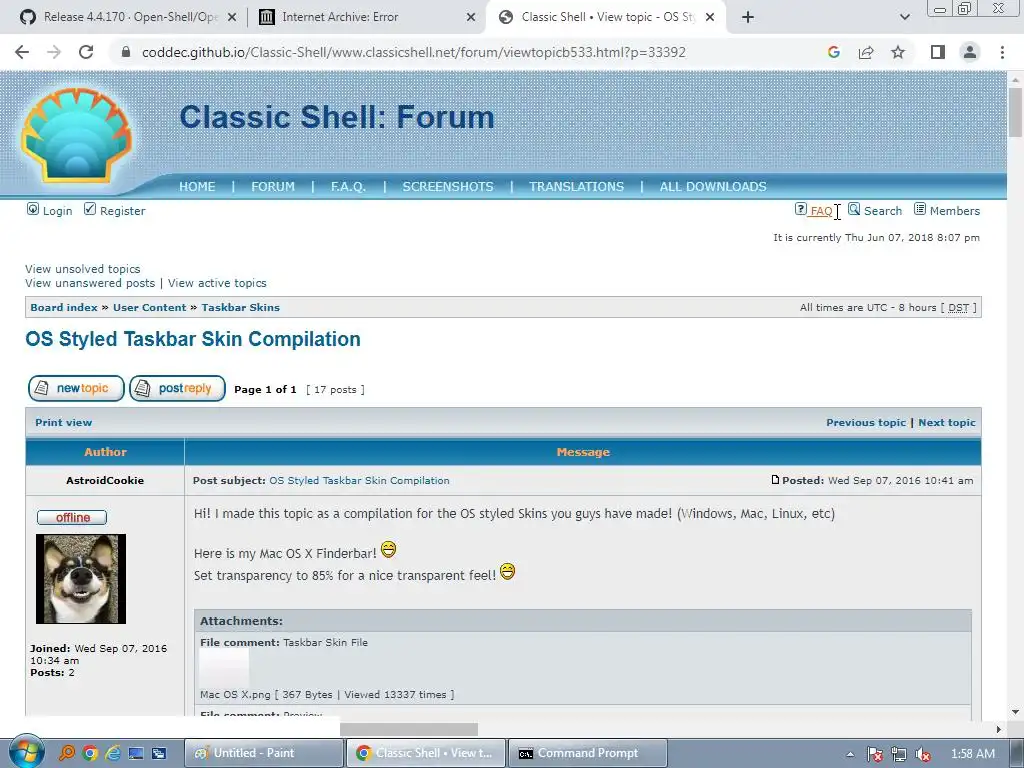
Task: Click the muted volume tray icon
Action: 923,754
